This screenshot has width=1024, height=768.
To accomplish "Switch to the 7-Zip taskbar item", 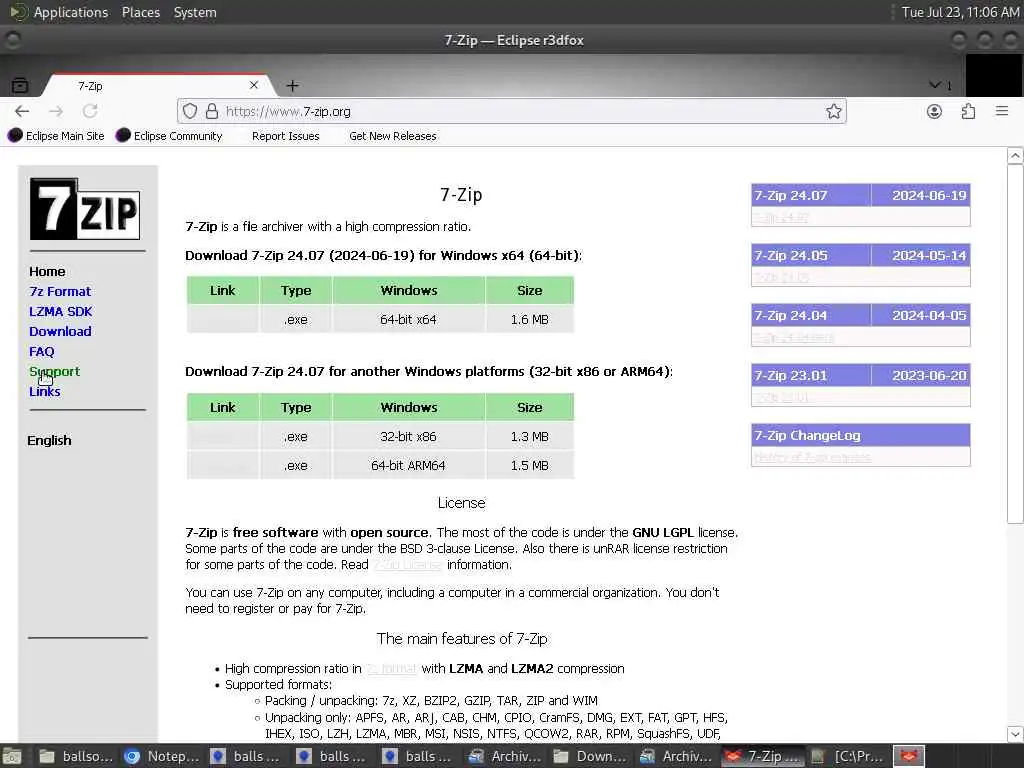I will pyautogui.click(x=763, y=756).
